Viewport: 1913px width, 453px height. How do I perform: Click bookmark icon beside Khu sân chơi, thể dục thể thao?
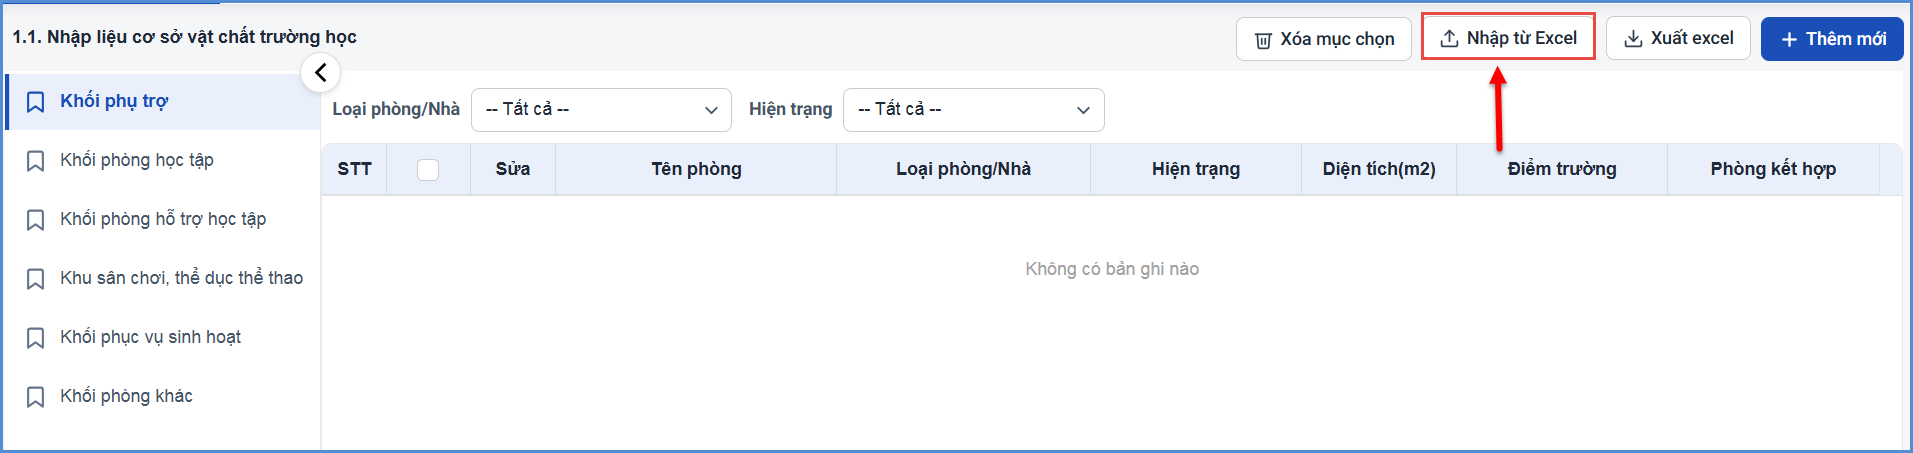35,279
